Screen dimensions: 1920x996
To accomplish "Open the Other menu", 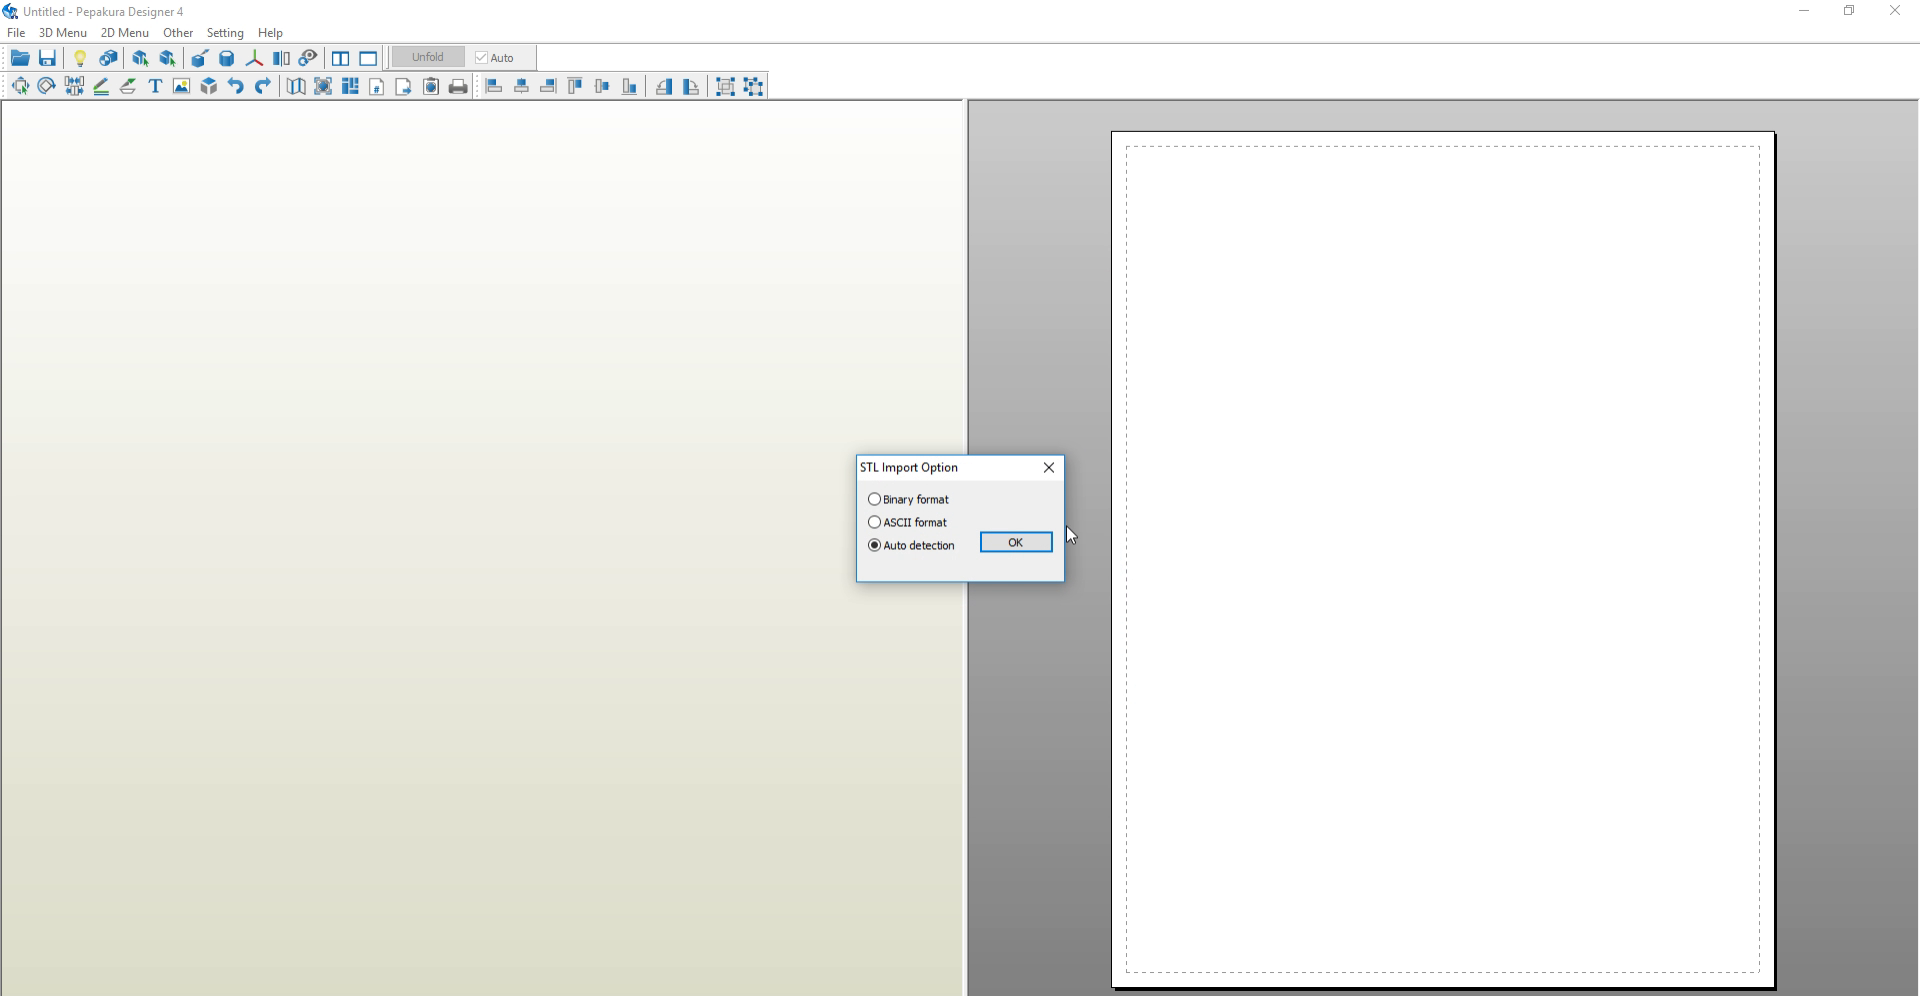I will [x=178, y=33].
